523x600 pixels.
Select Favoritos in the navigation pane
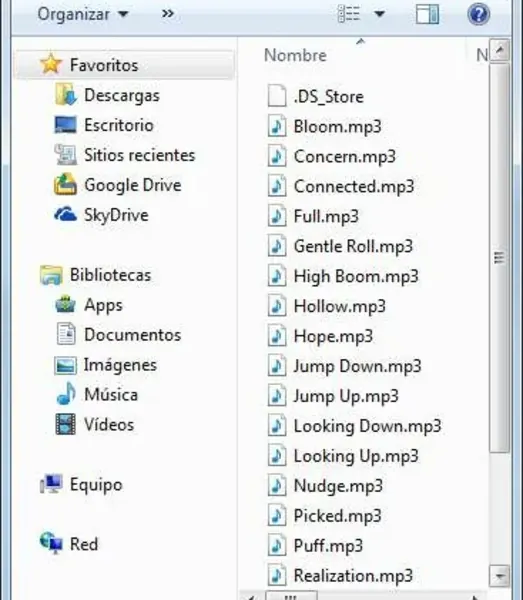(x=124, y=65)
